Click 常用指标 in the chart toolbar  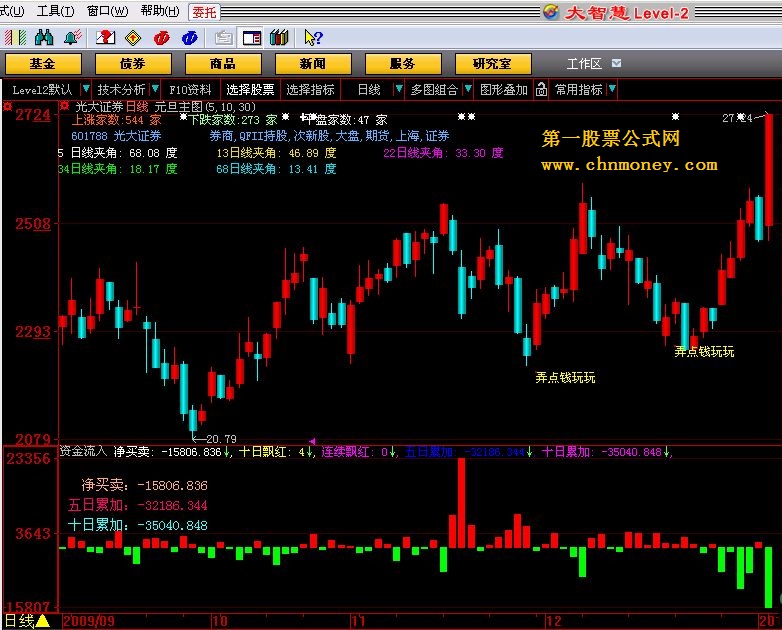pyautogui.click(x=579, y=90)
